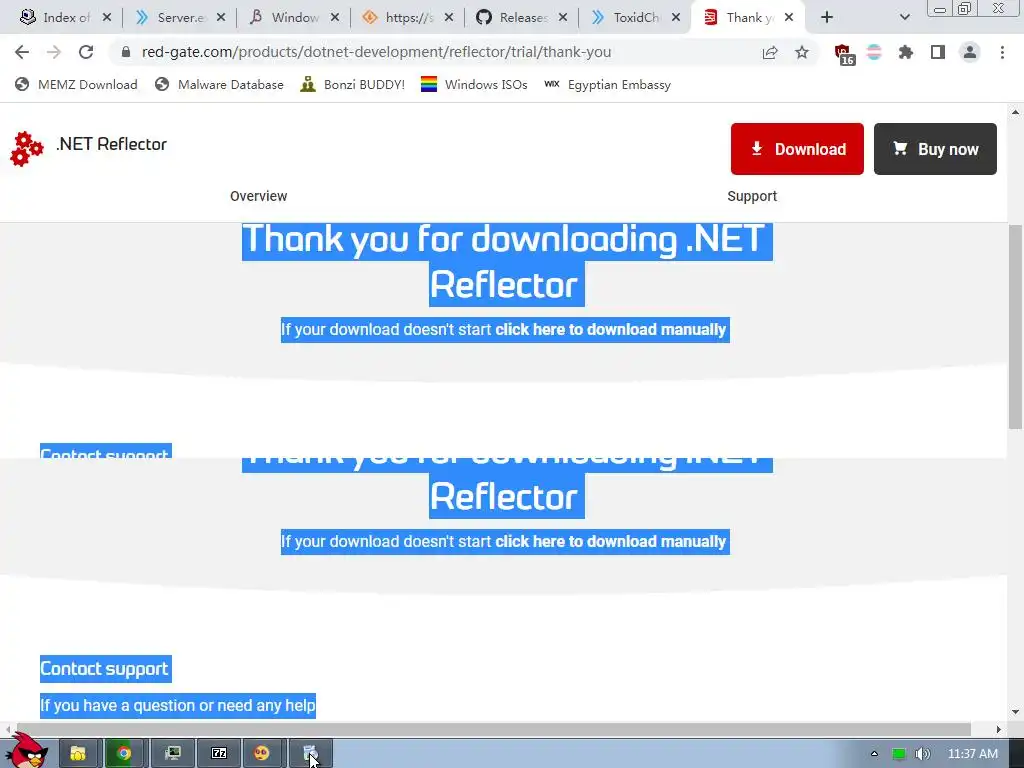Image resolution: width=1024 pixels, height=768 pixels.
Task: Click the scroll-right arrow of the page
Action: click(999, 729)
